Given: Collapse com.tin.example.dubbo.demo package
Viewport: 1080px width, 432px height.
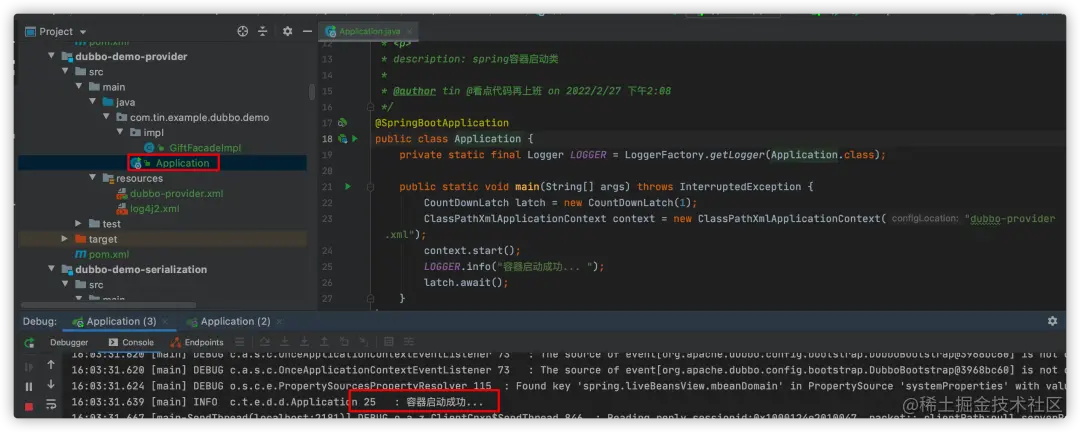Looking at the screenshot, I should pyautogui.click(x=106, y=117).
